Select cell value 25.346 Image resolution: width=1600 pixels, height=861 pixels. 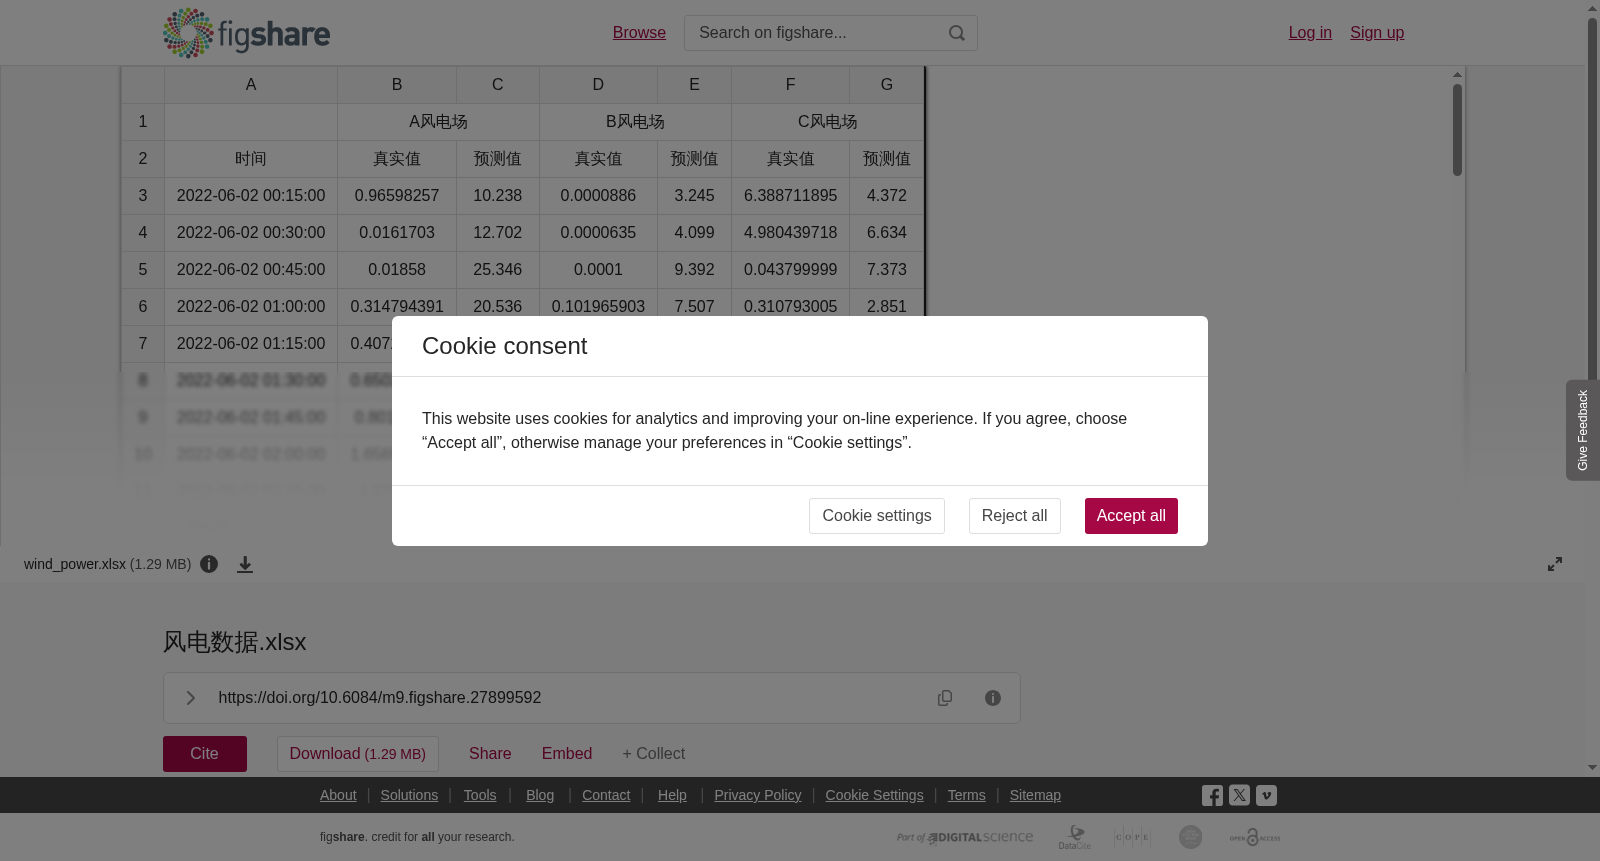coord(497,270)
